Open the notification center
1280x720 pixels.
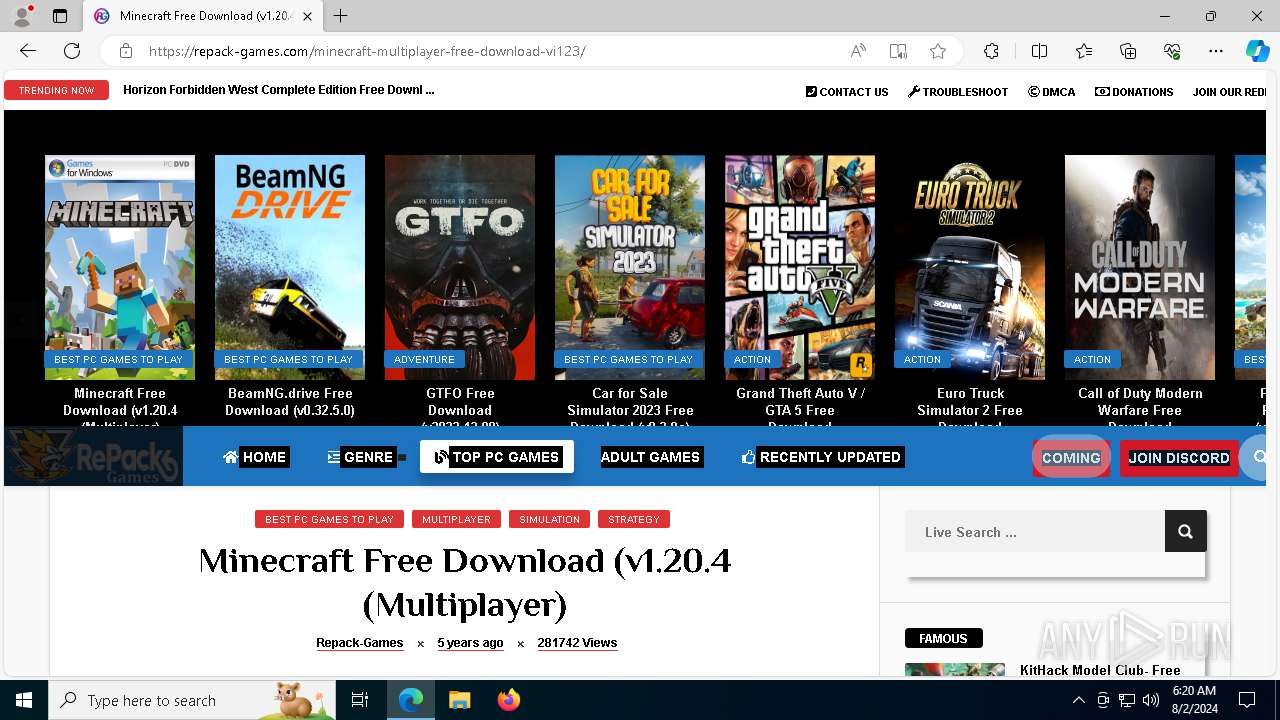[x=1247, y=700]
